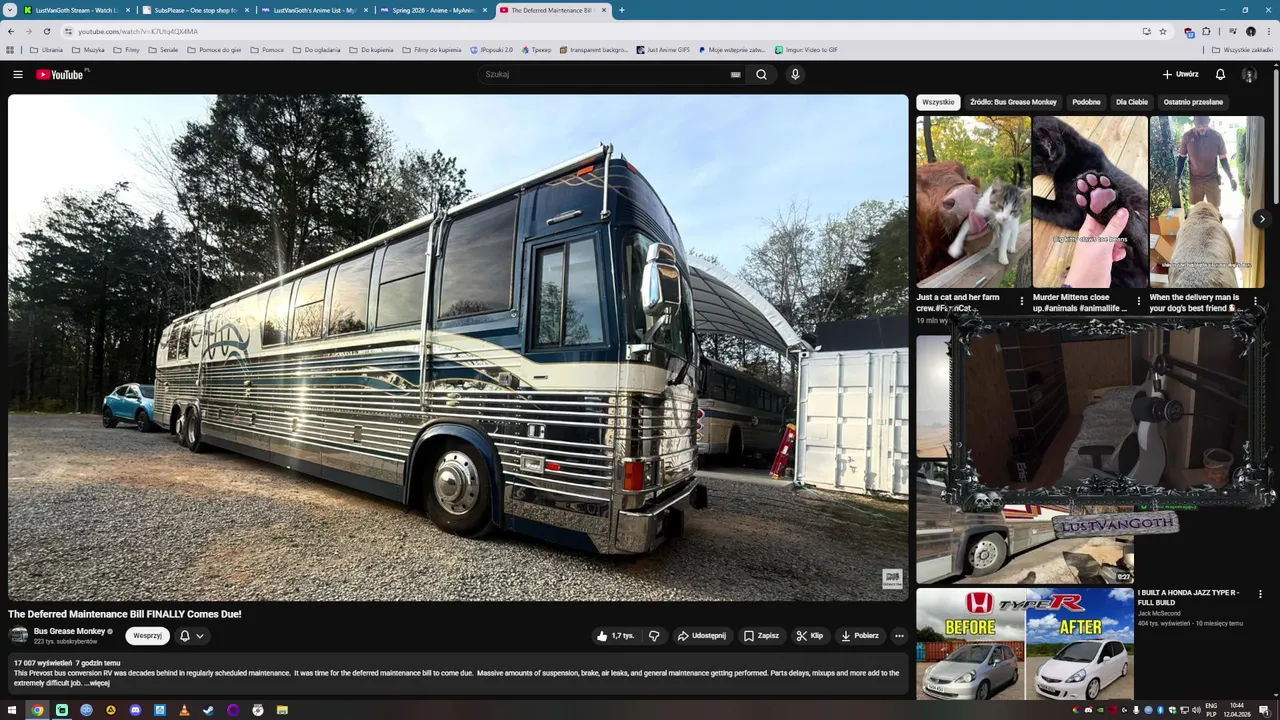Click the browser address bar URL
Viewport: 1280px width, 720px height.
tap(138, 31)
